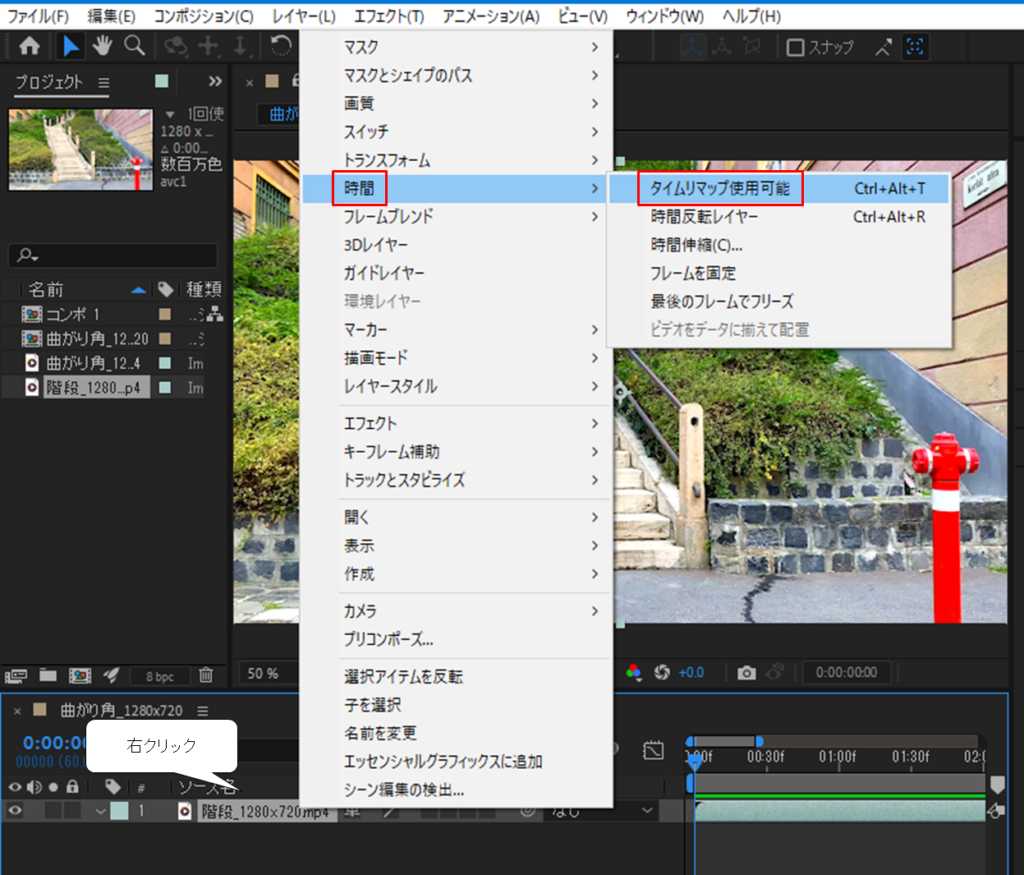Toggle the スナップ checkbox
The height and width of the screenshot is (875, 1024).
tap(795, 47)
